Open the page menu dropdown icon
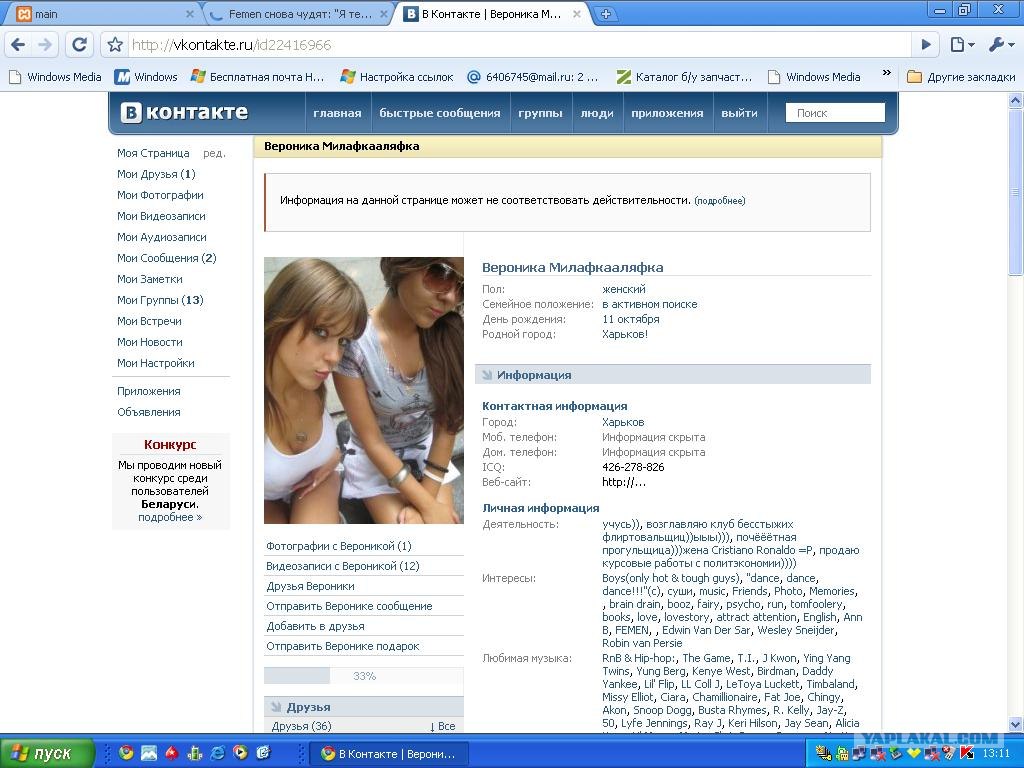Image resolution: width=1024 pixels, height=768 pixels. coord(963,44)
